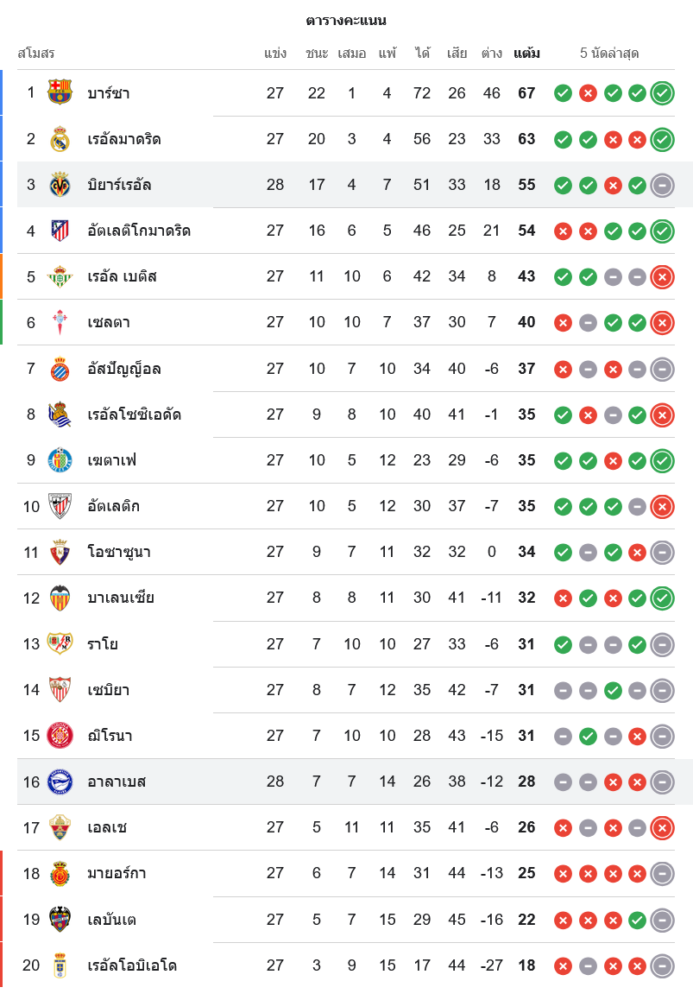The width and height of the screenshot is (693, 1000).
Task: Click the Real Madrid club crest
Action: pyautogui.click(x=60, y=139)
